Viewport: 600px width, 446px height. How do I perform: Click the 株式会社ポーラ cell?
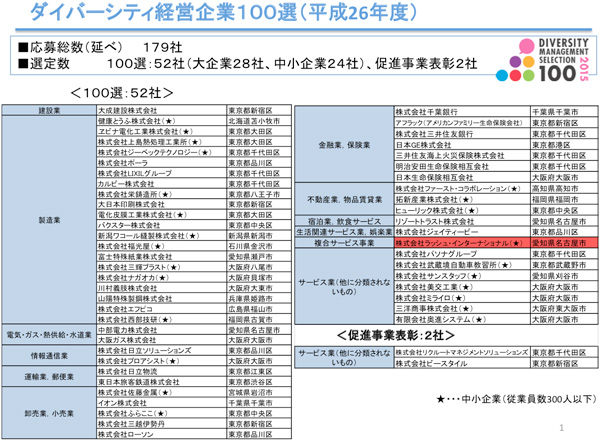click(x=161, y=163)
